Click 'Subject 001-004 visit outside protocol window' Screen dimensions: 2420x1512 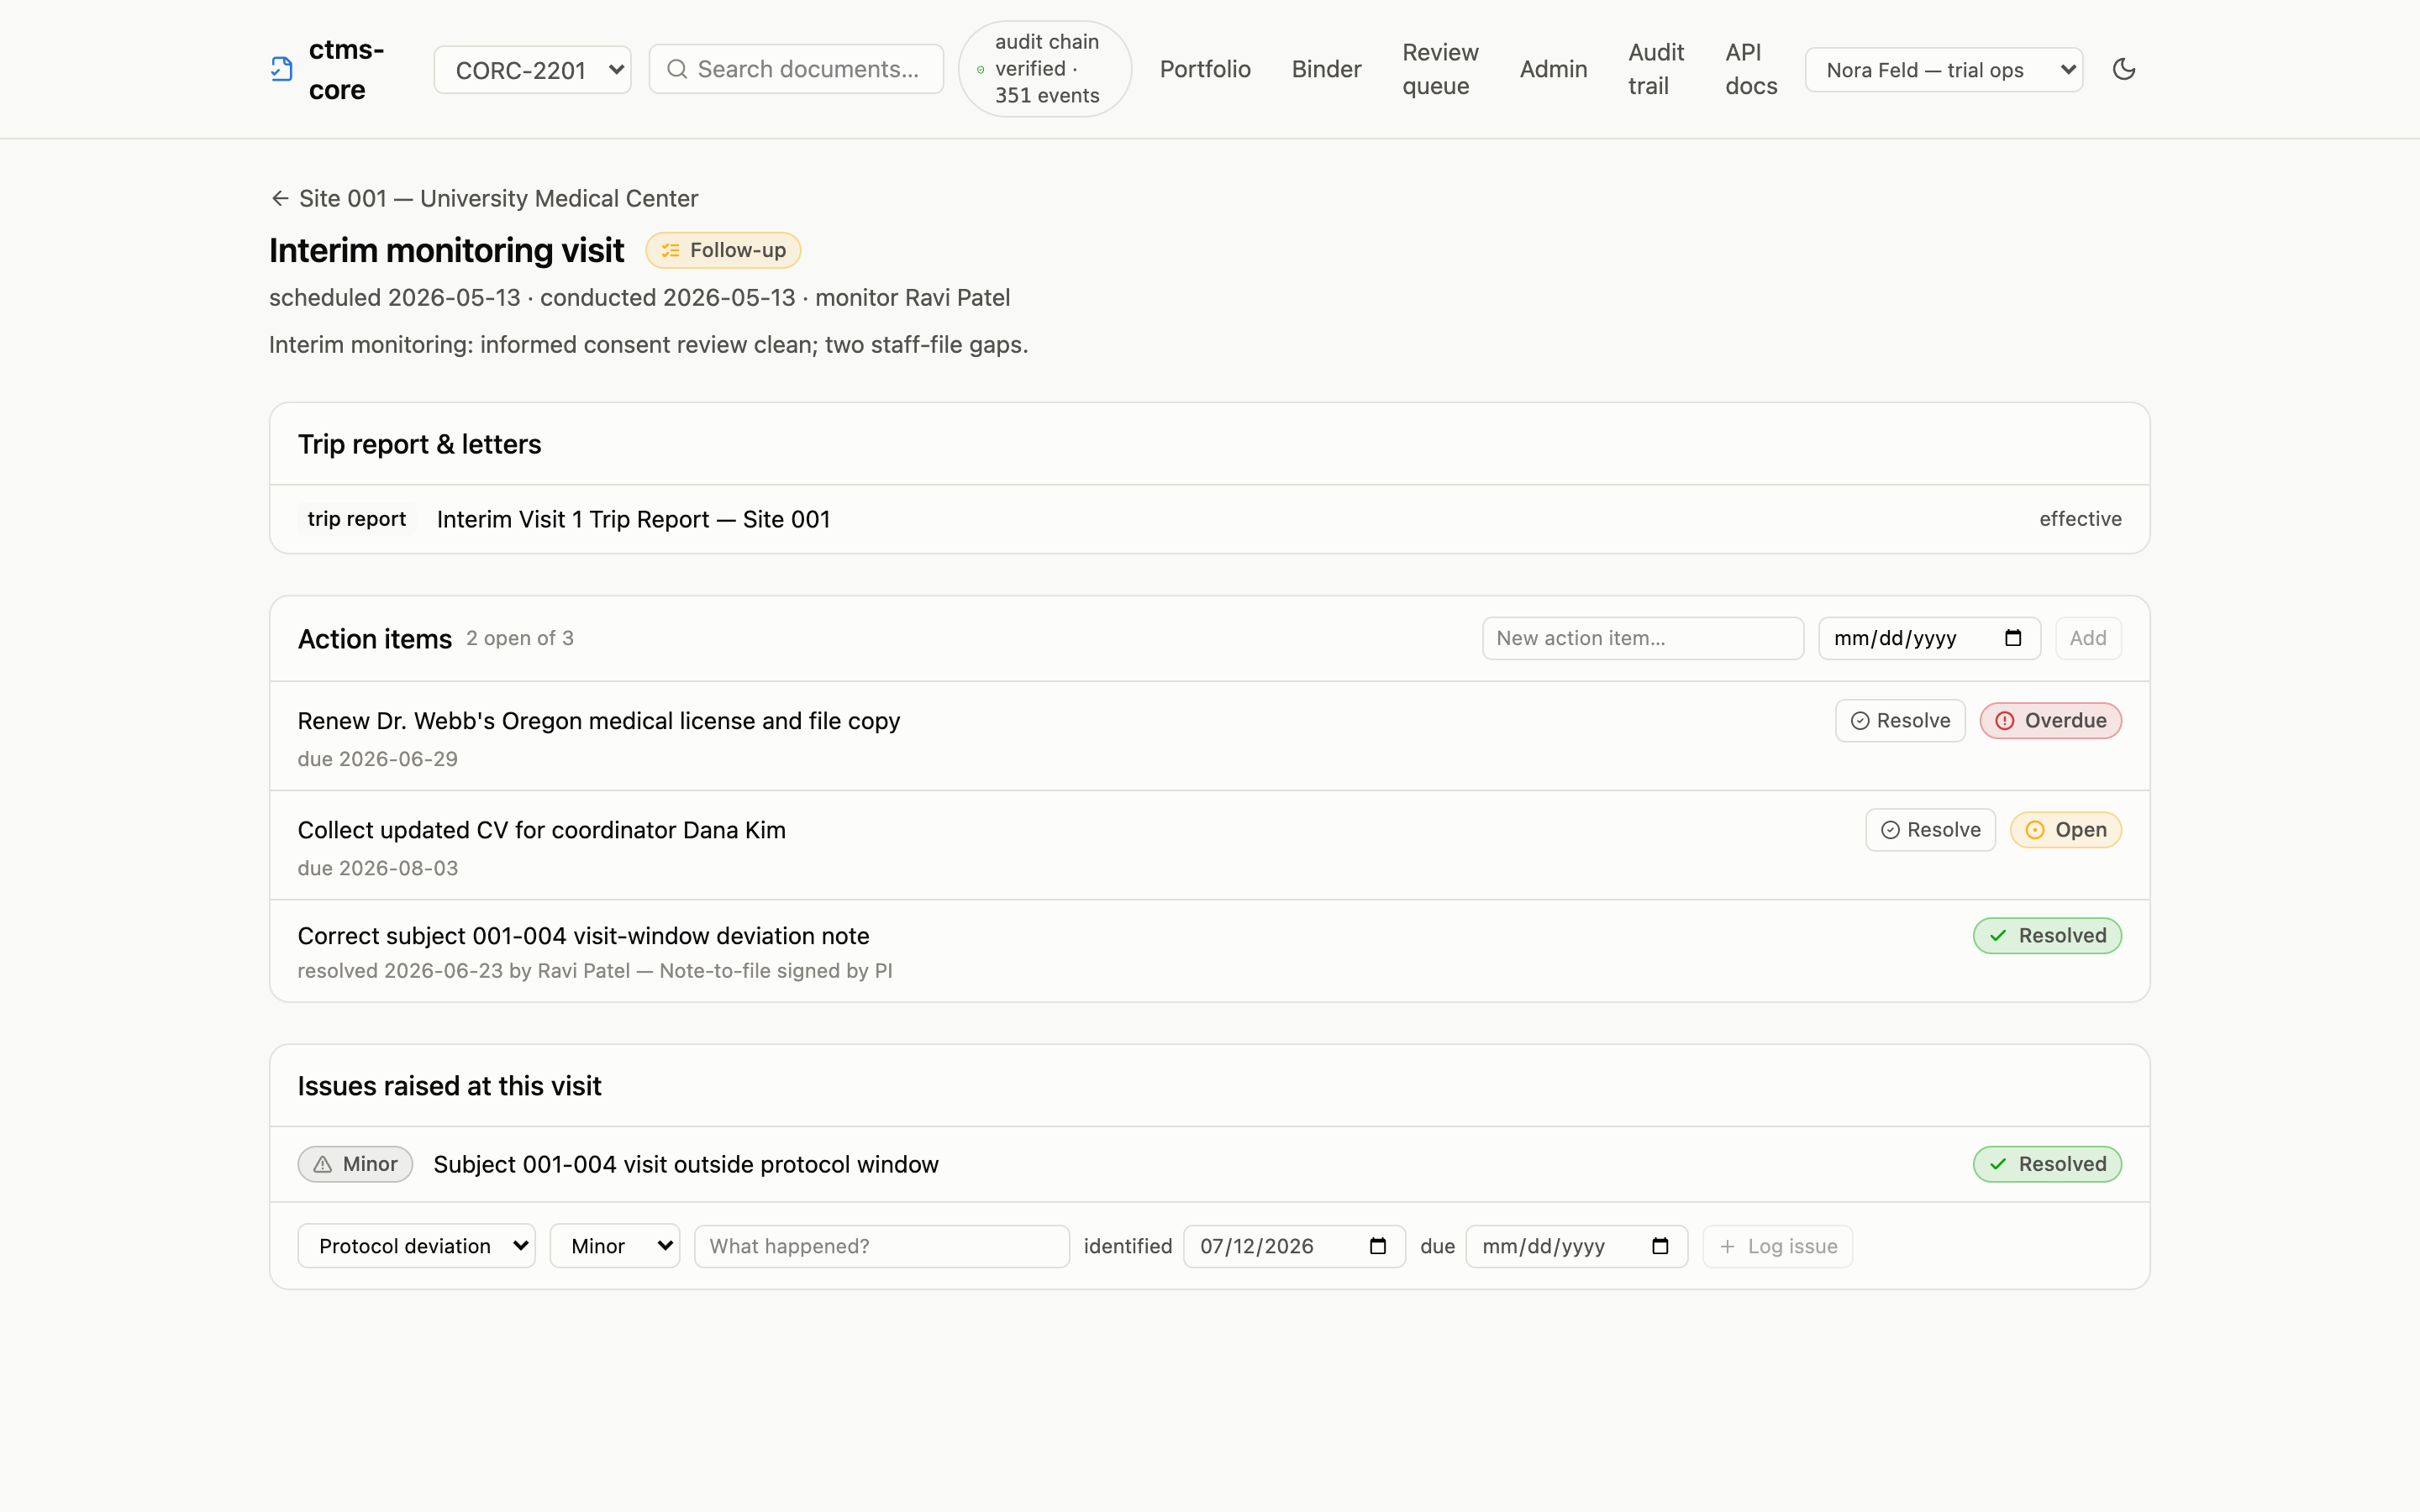coord(686,1164)
